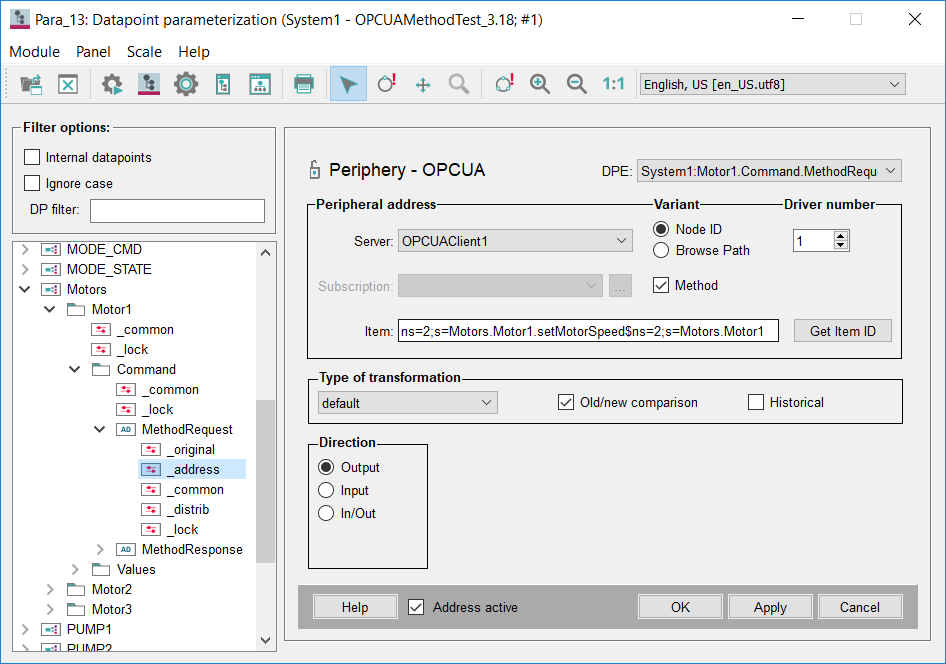Select the arrow pointer tool

348,85
